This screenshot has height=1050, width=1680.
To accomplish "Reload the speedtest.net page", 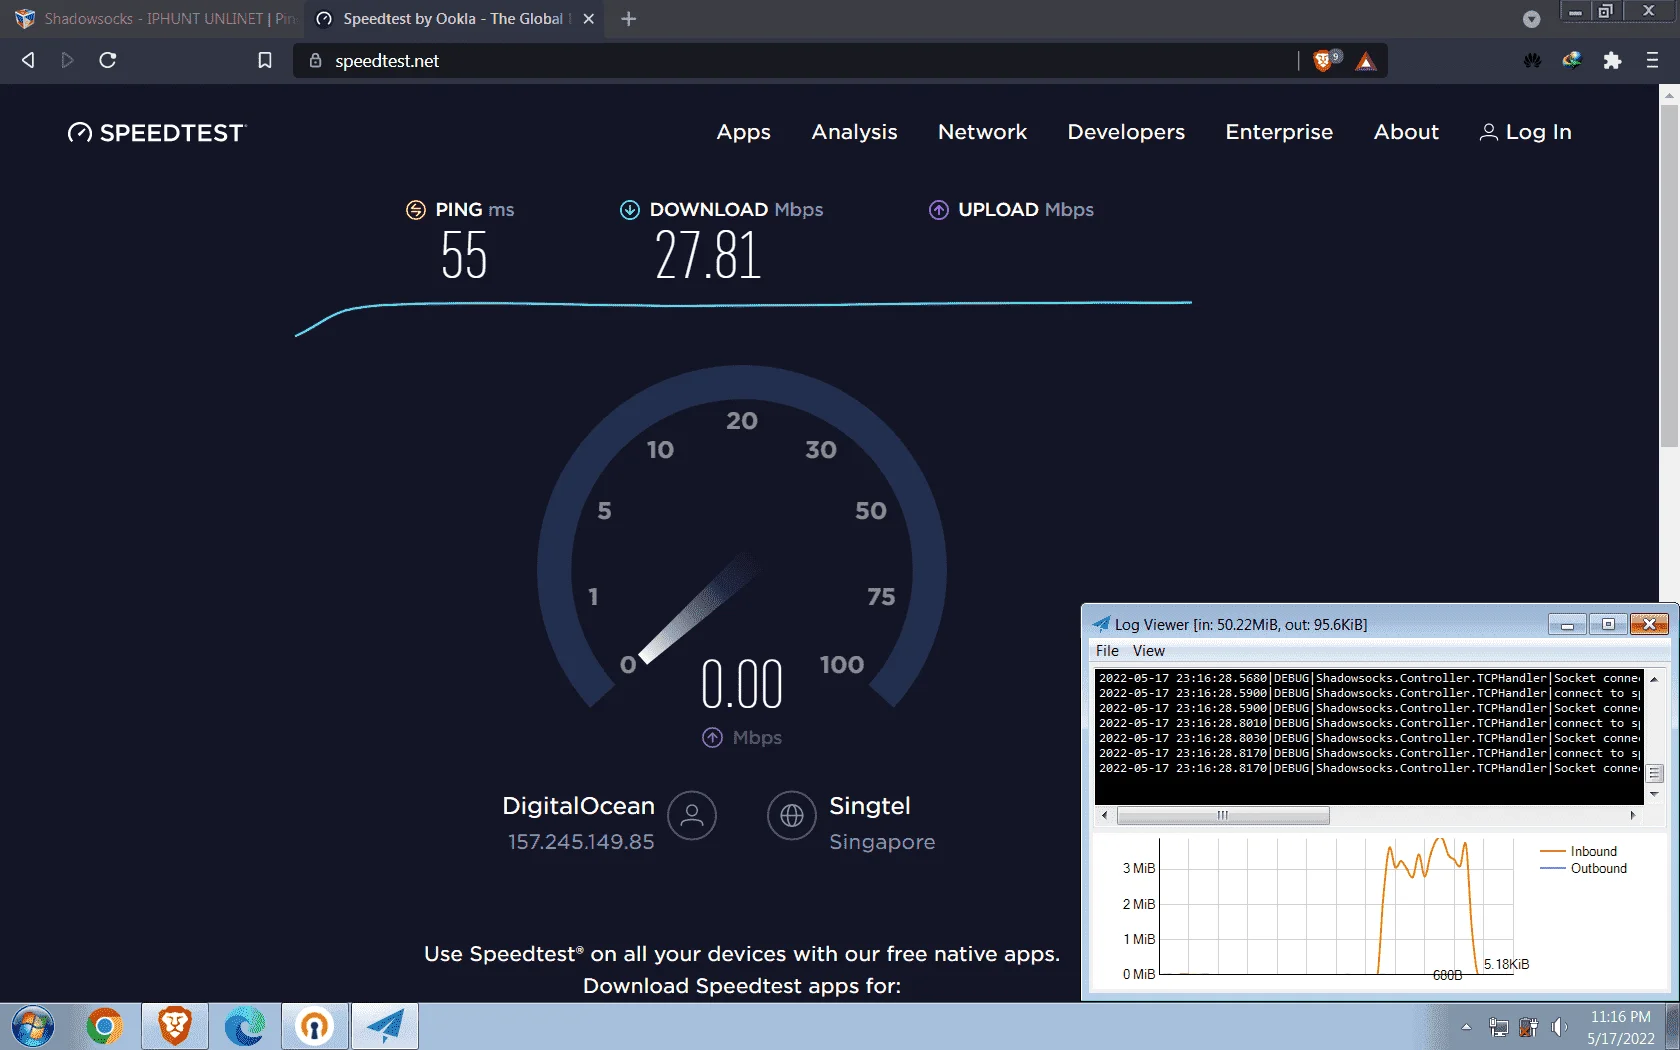I will 108,60.
